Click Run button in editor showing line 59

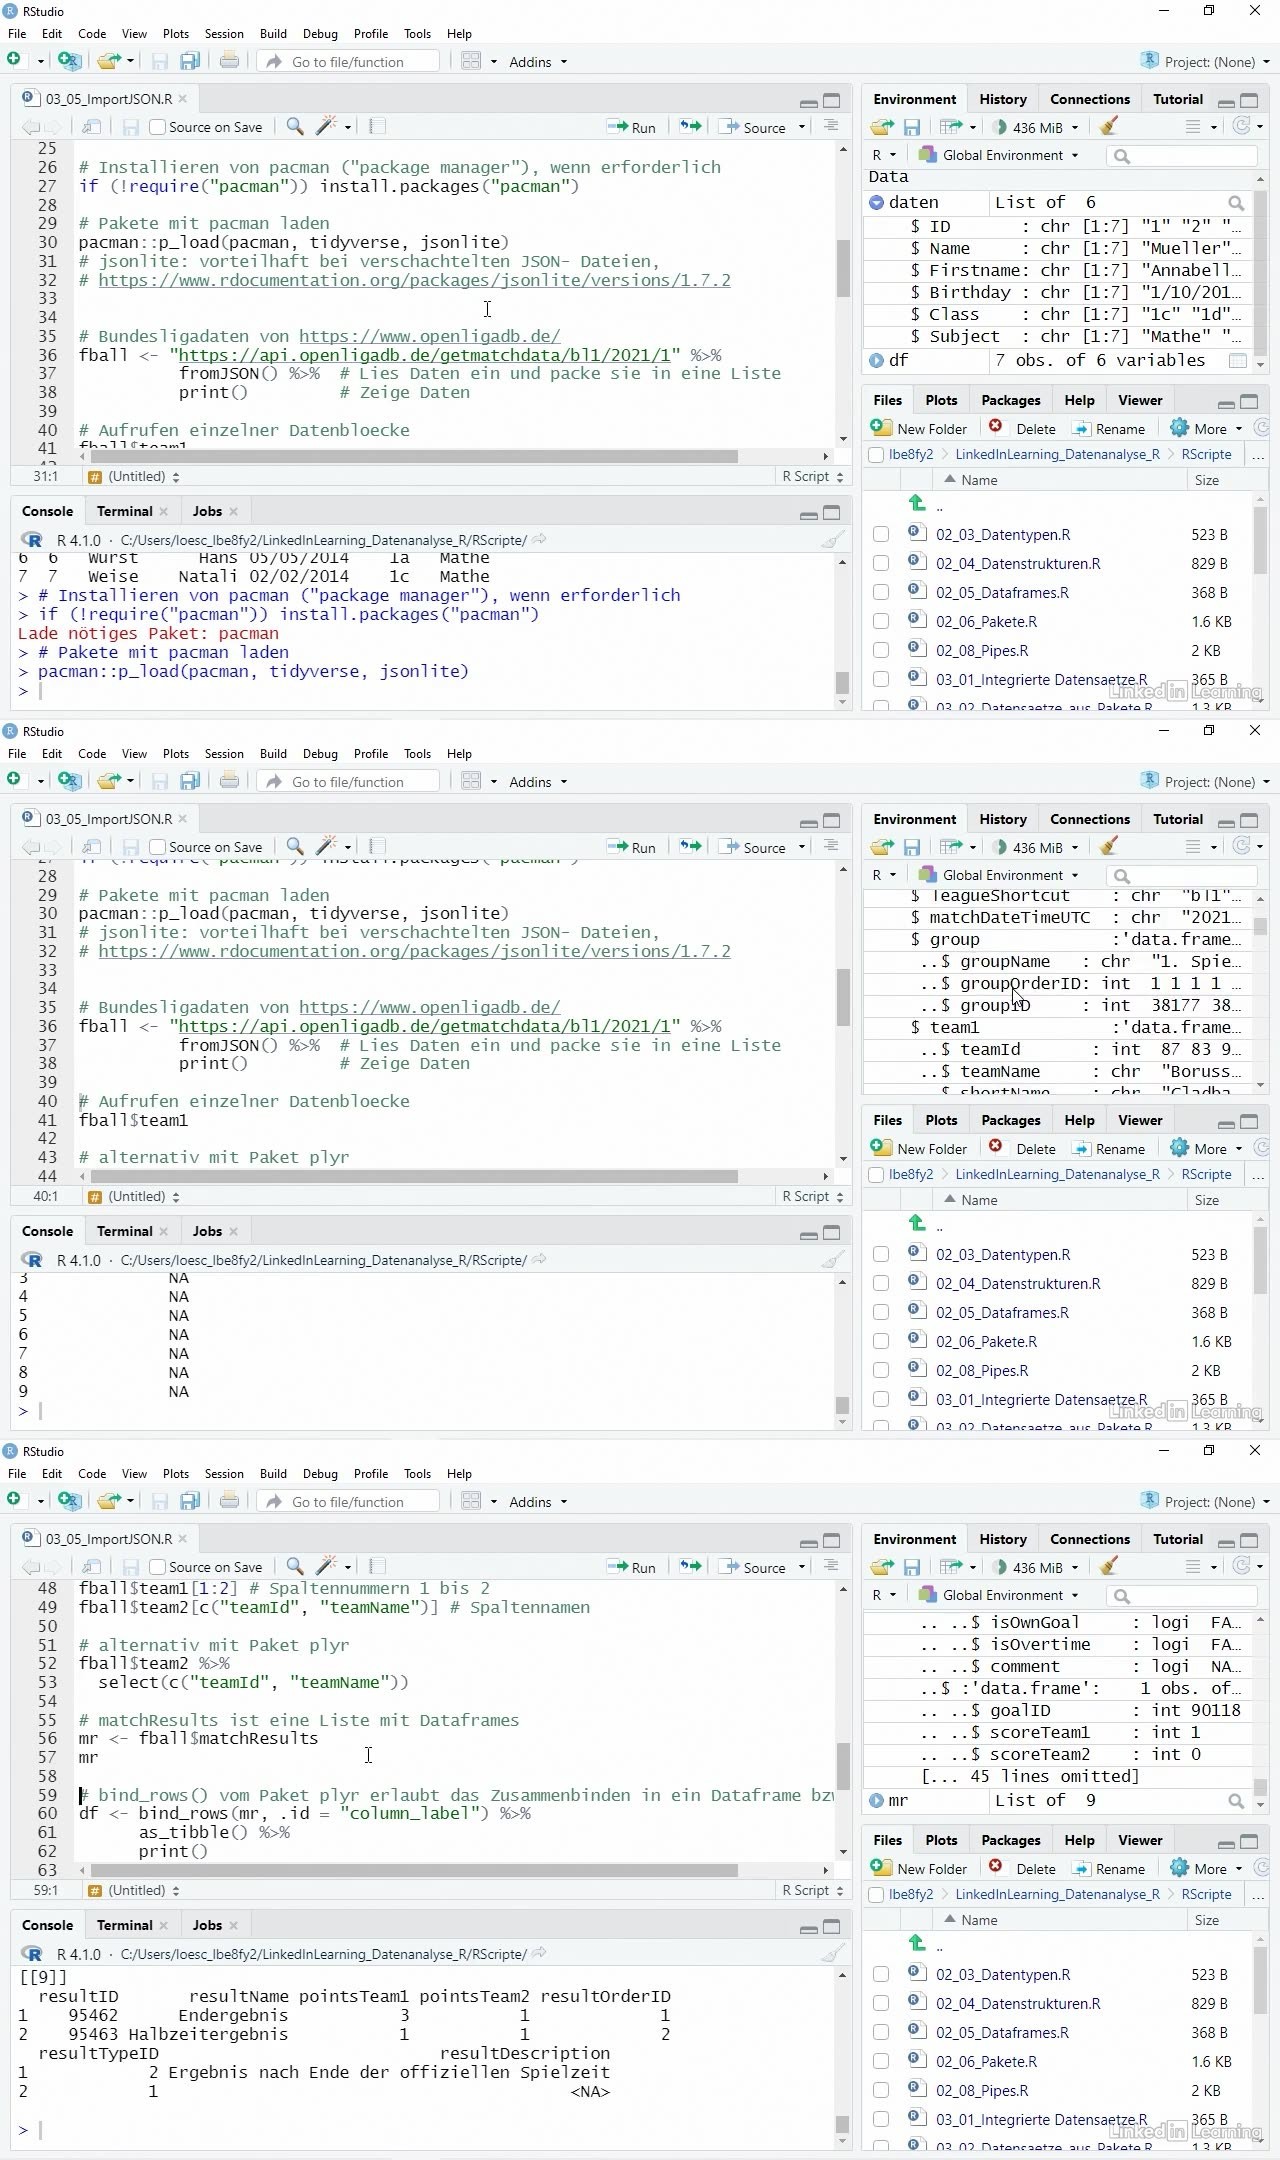pyautogui.click(x=633, y=1567)
